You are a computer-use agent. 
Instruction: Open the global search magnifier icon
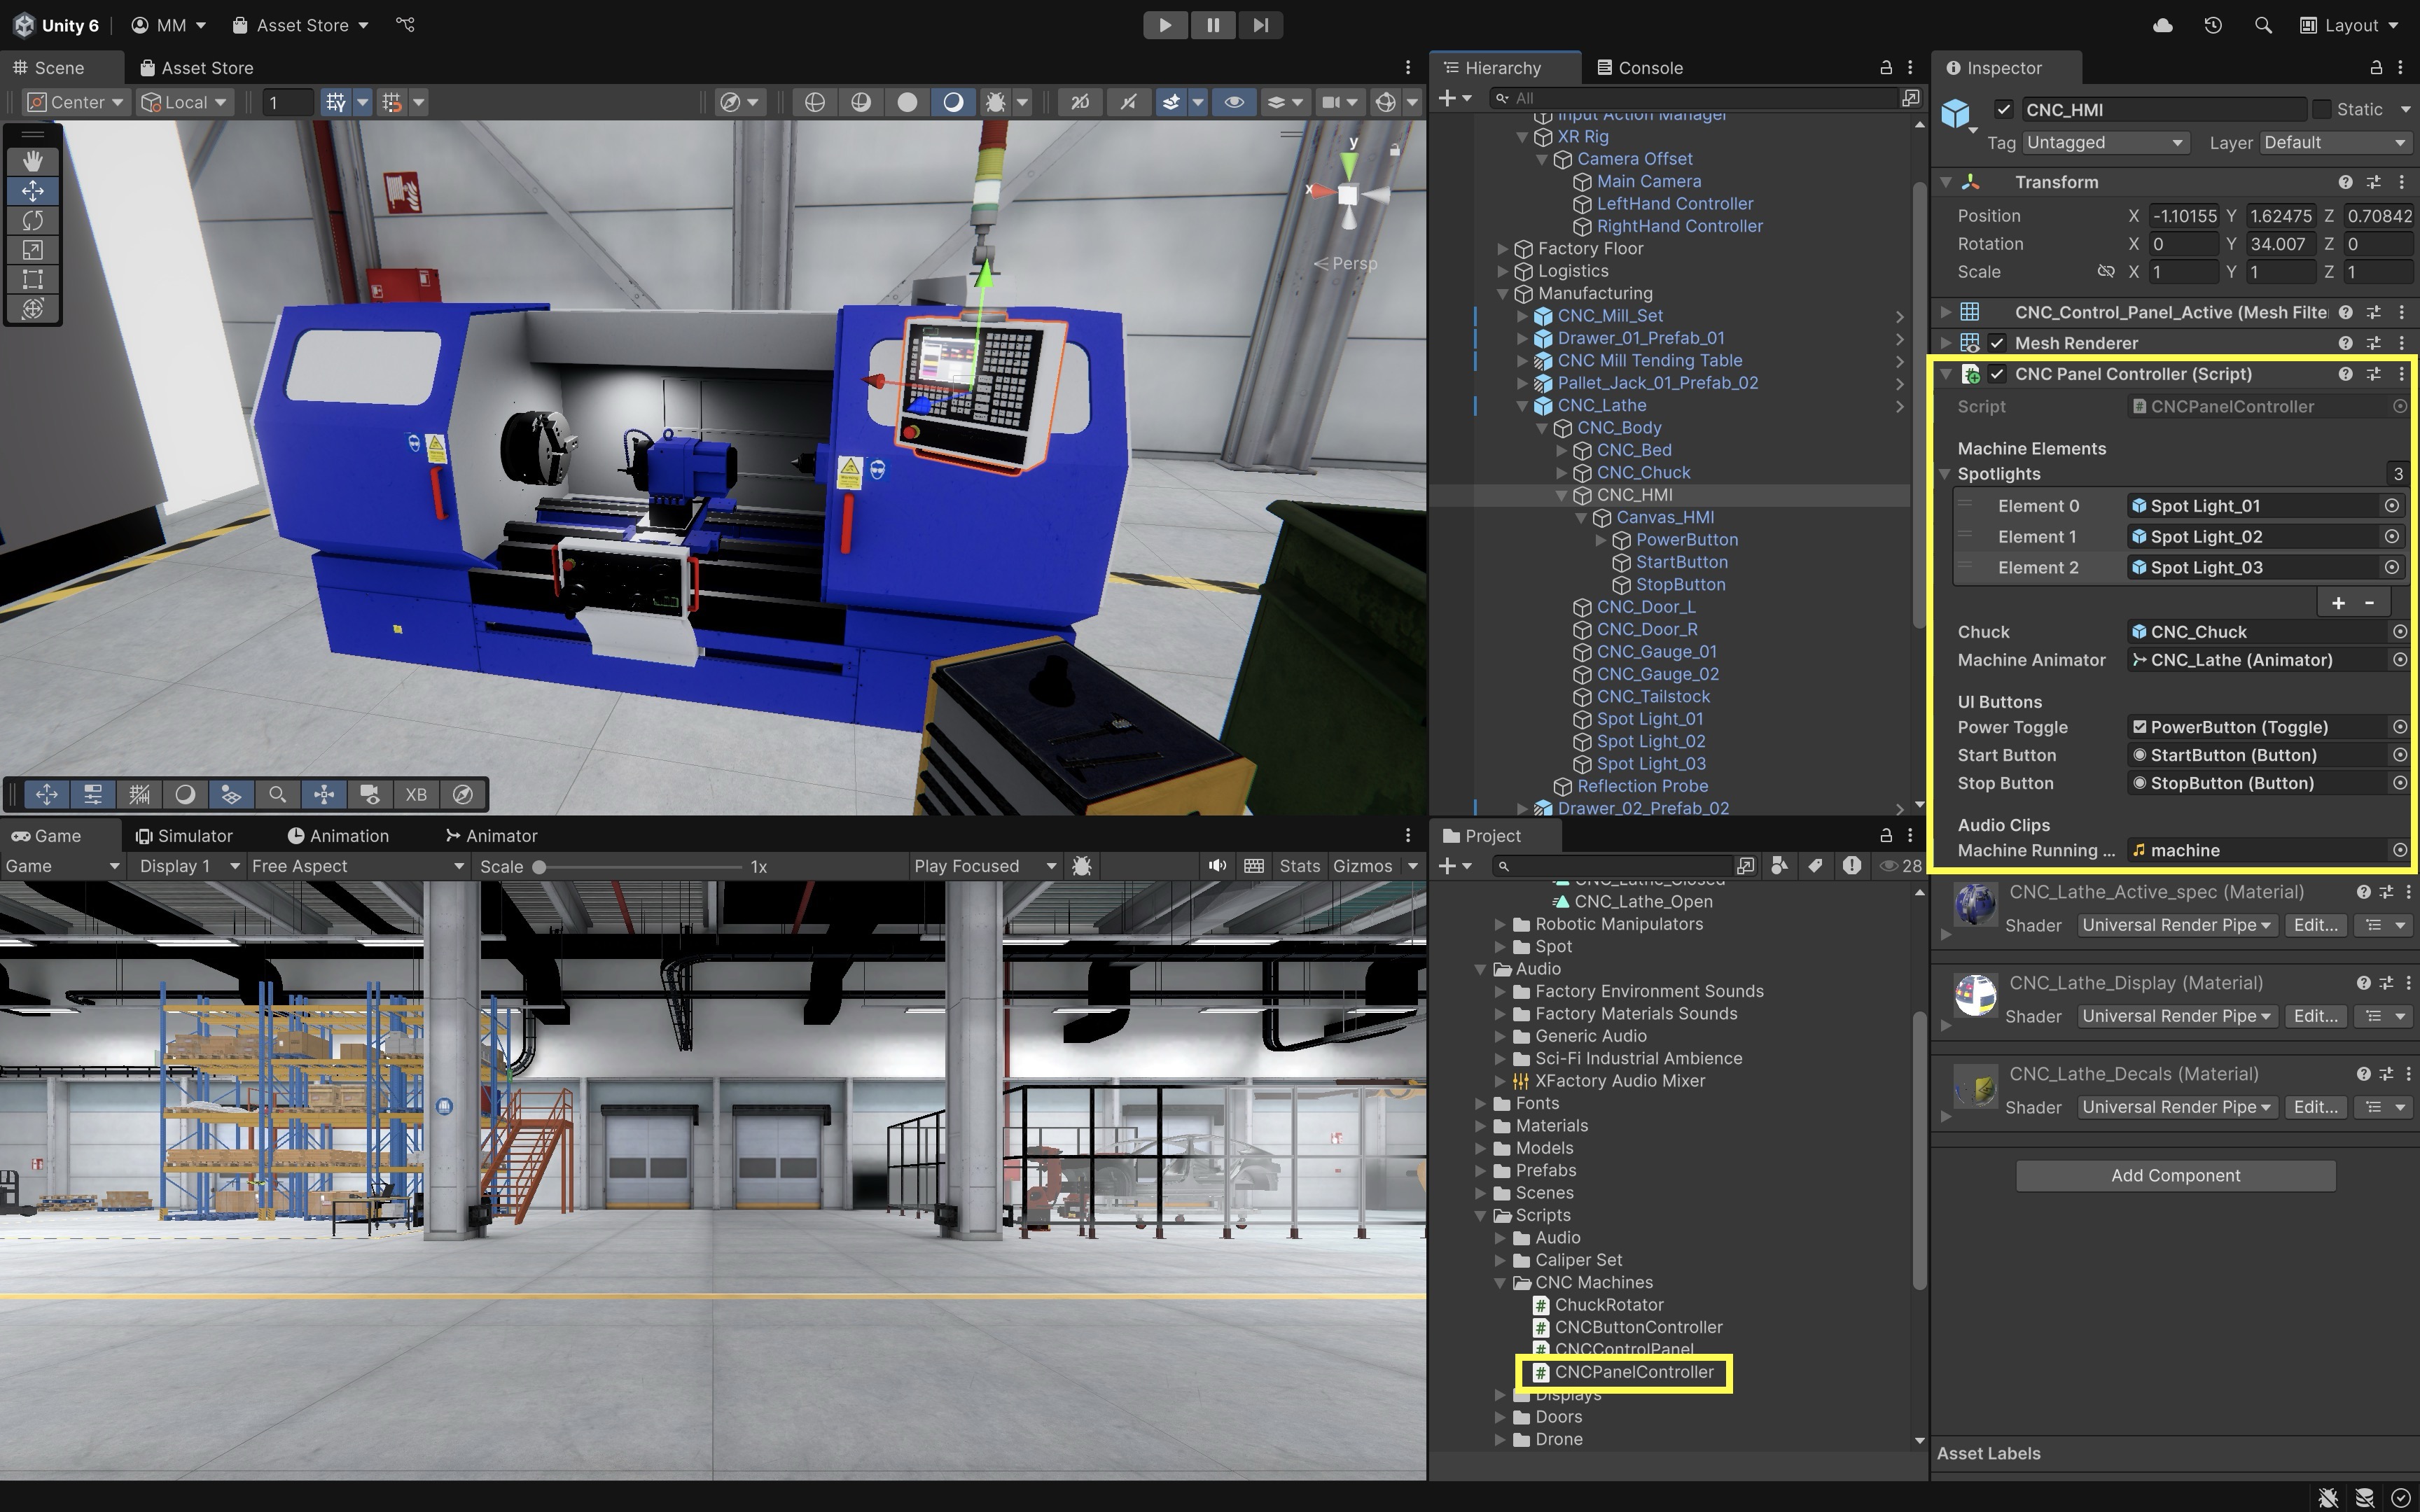[x=2263, y=25]
